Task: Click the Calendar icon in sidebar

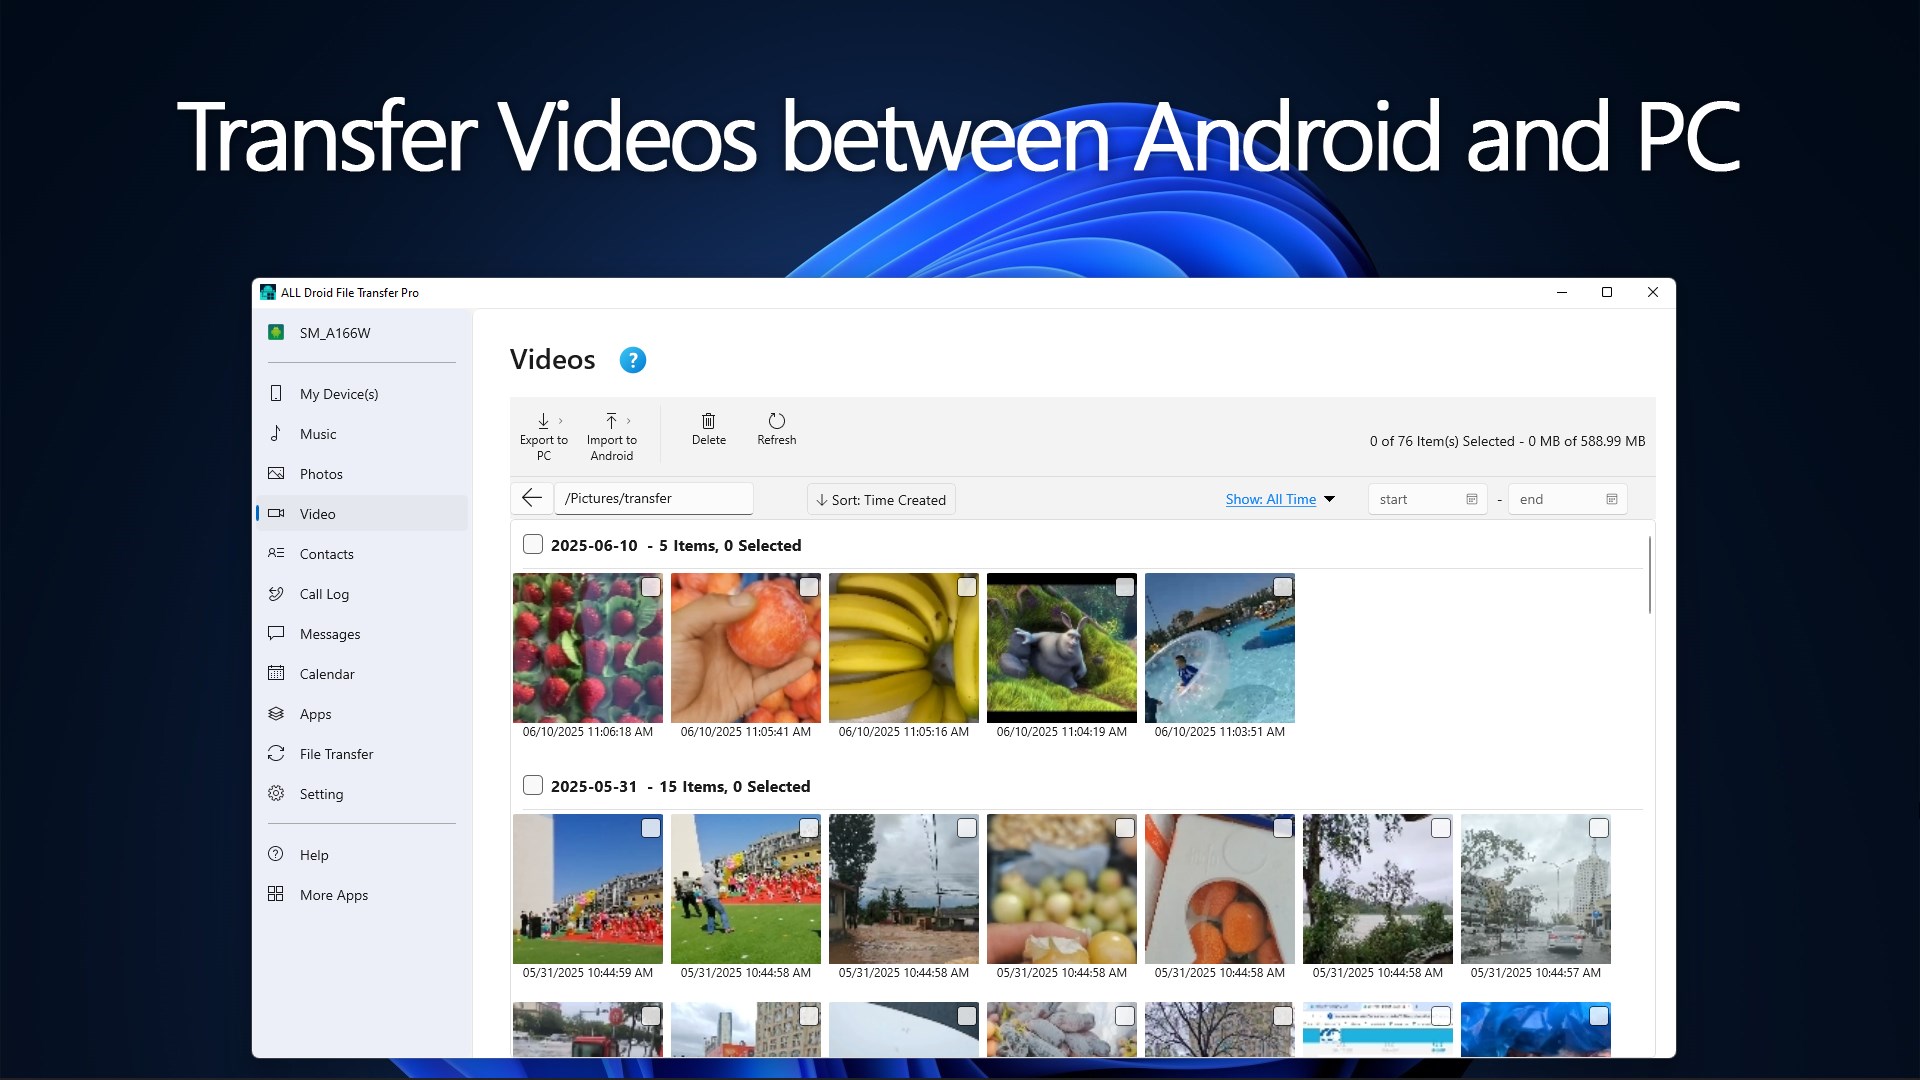Action: point(276,673)
